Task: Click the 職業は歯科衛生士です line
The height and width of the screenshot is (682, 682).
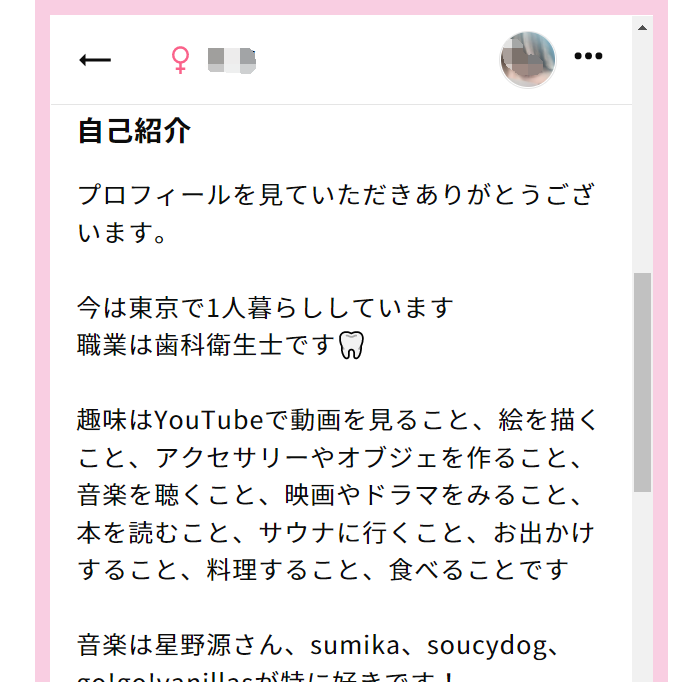Action: [206, 345]
